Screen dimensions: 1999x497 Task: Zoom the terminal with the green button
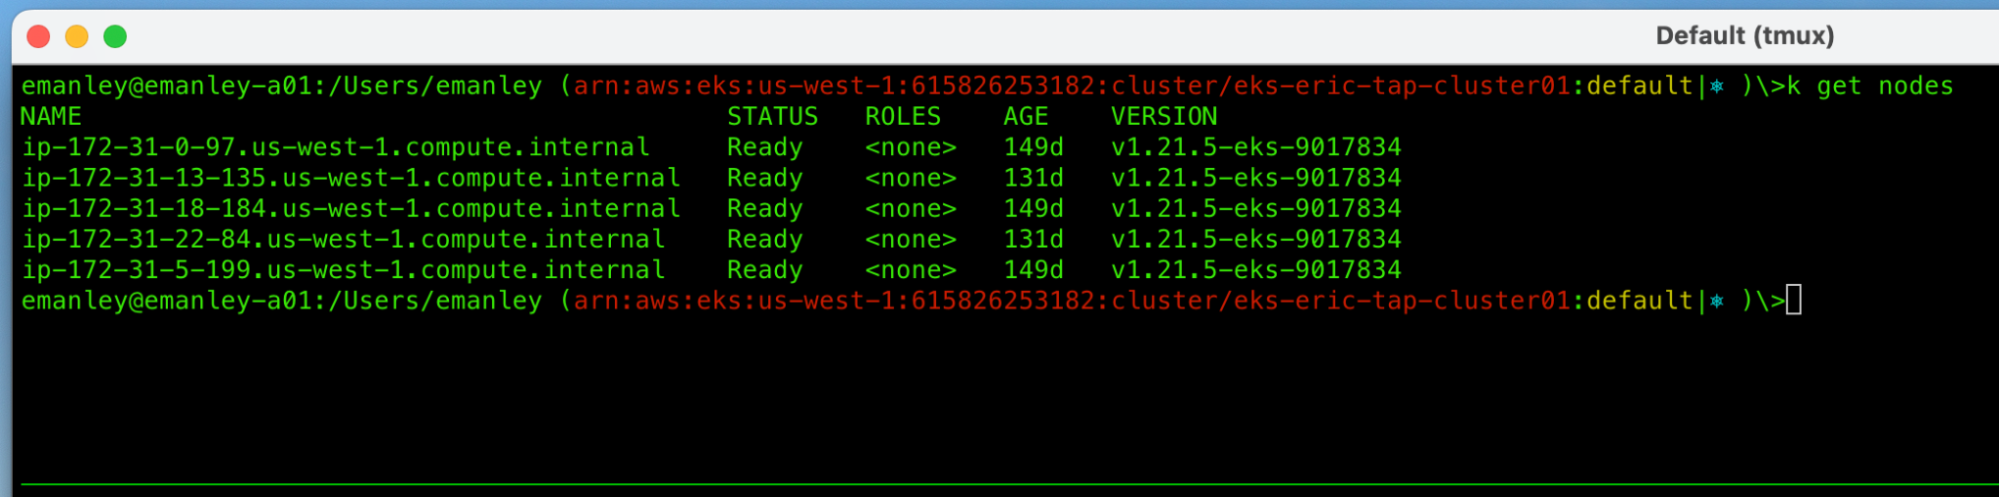pyautogui.click(x=115, y=37)
